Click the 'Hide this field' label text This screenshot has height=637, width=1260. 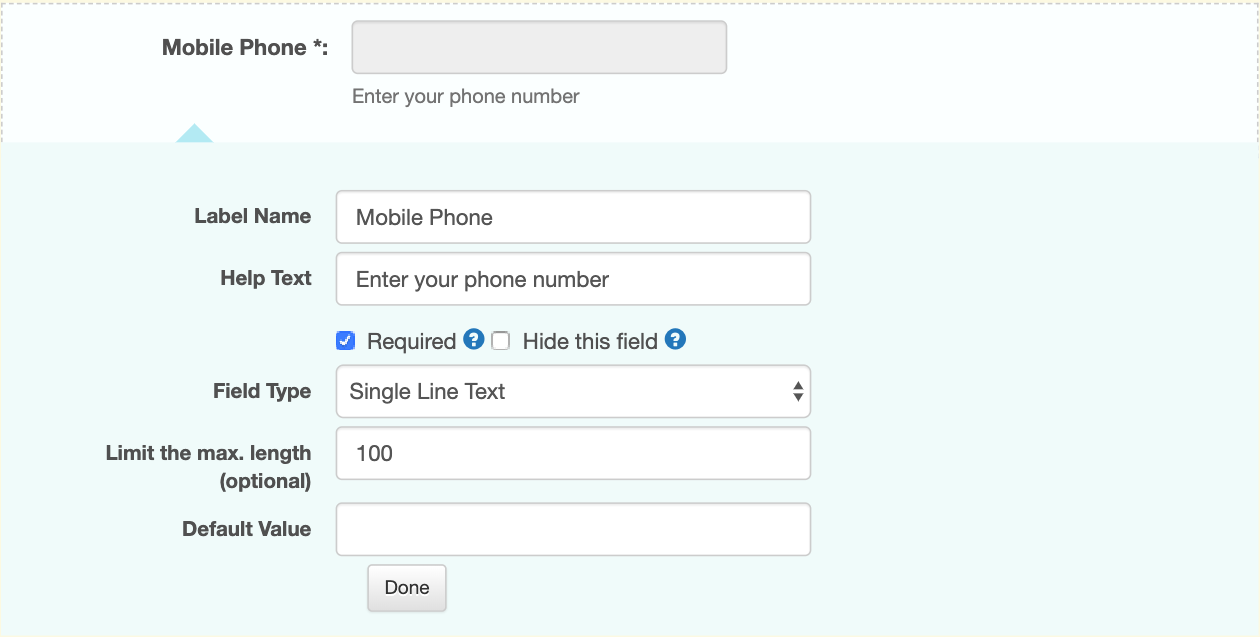pos(590,341)
